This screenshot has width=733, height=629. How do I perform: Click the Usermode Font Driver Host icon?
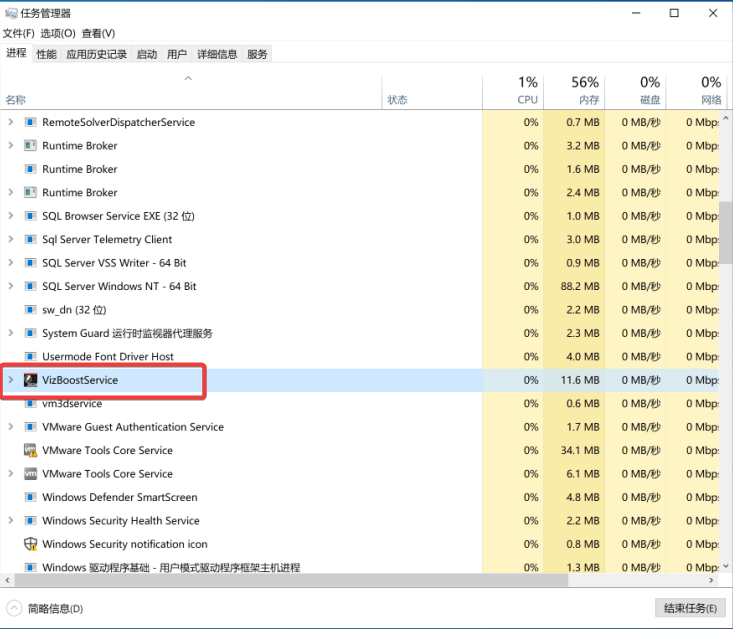(x=30, y=357)
